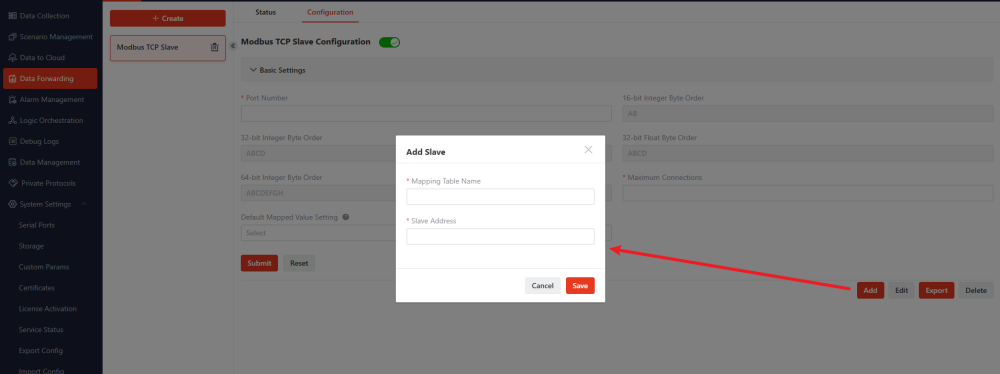The image size is (1000, 374).
Task: Collapse the side list with double-chevron icon
Action: point(233,46)
